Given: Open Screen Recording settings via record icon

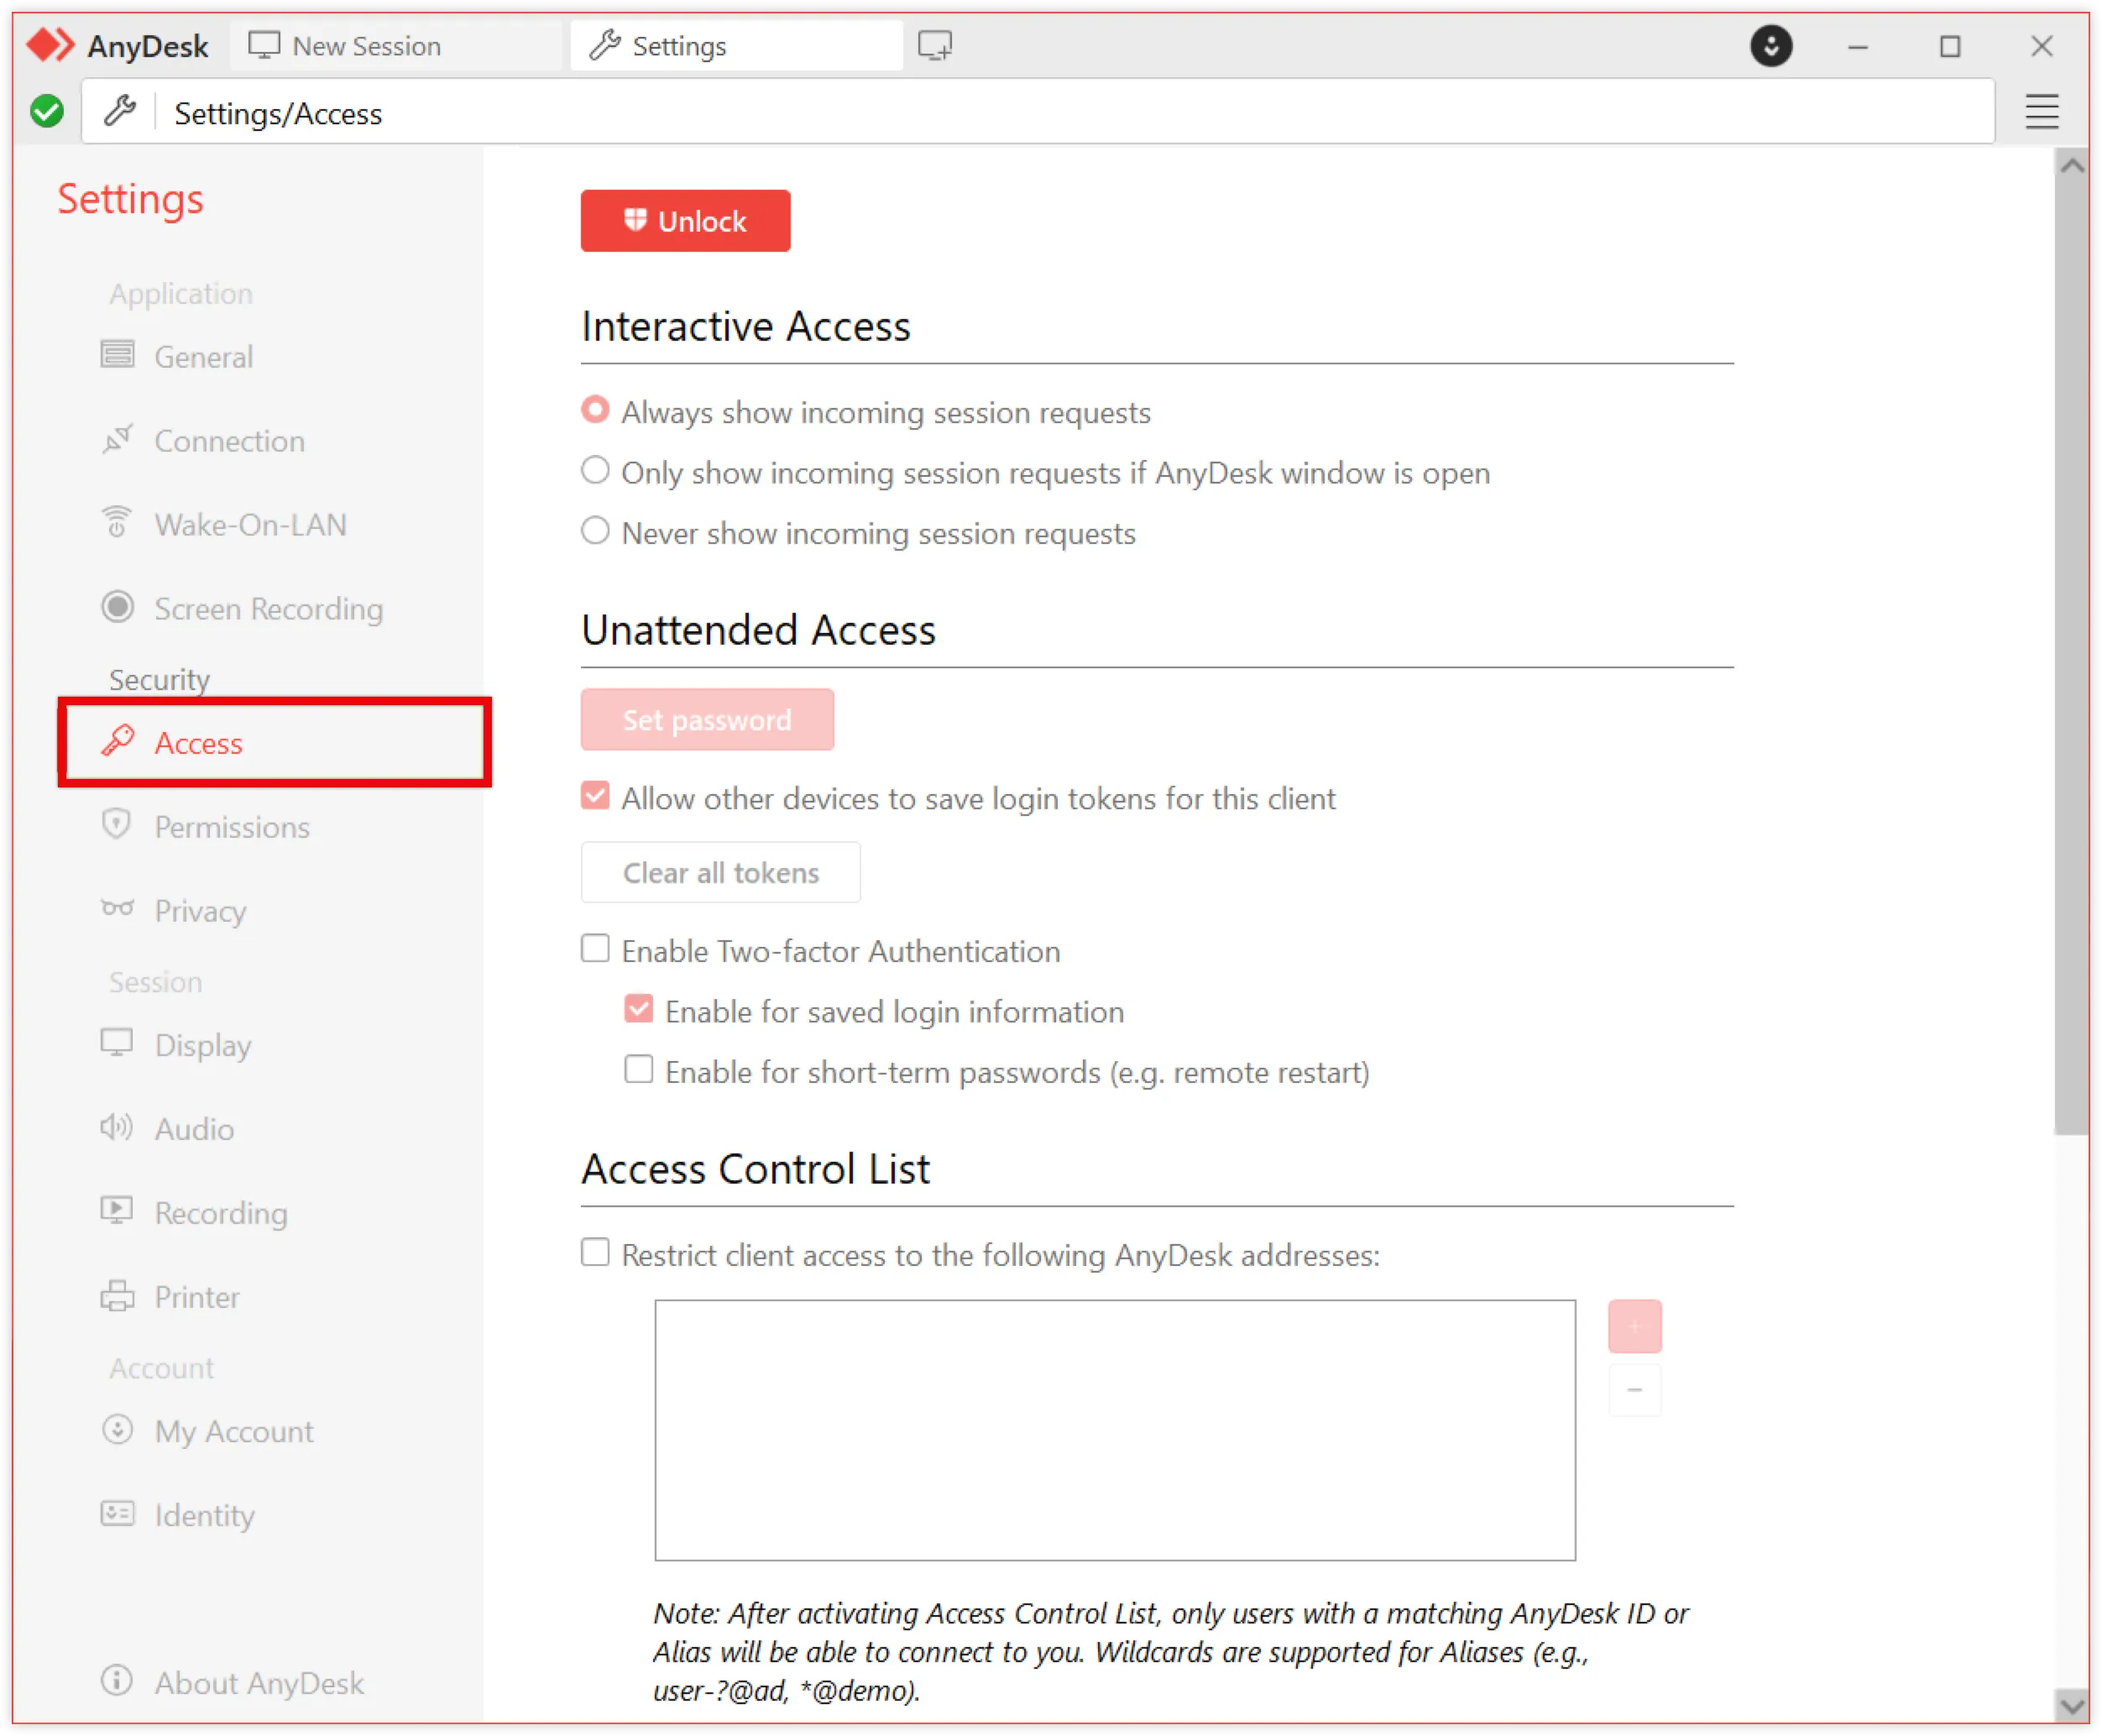Looking at the screenshot, I should 117,606.
